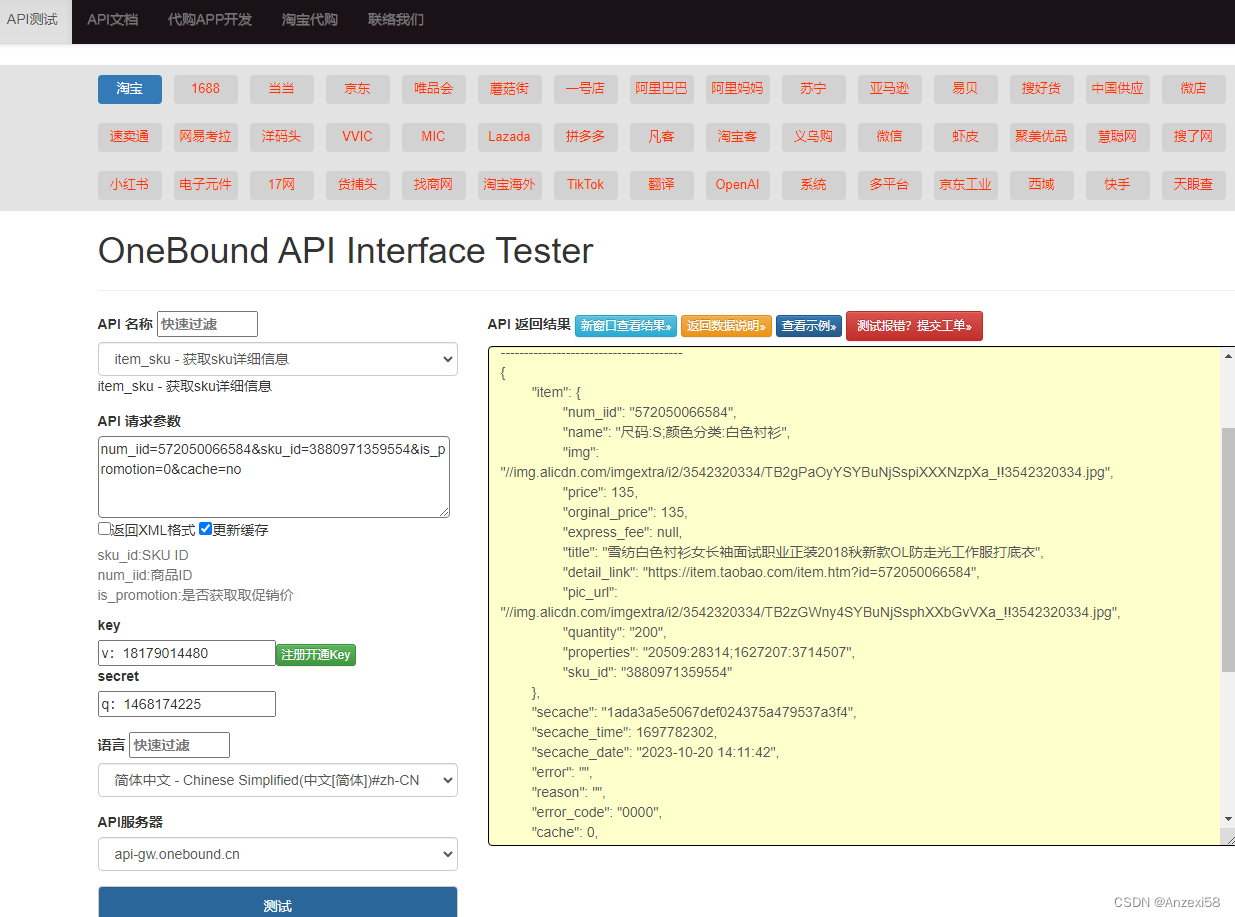Click the key input field

coord(187,653)
